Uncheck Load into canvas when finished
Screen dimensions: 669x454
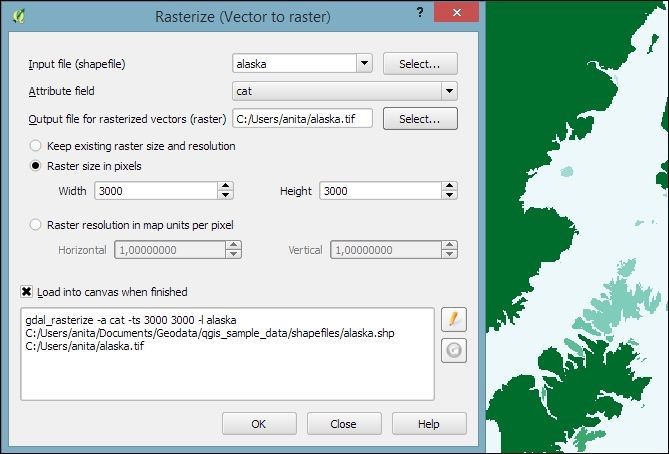point(27,292)
